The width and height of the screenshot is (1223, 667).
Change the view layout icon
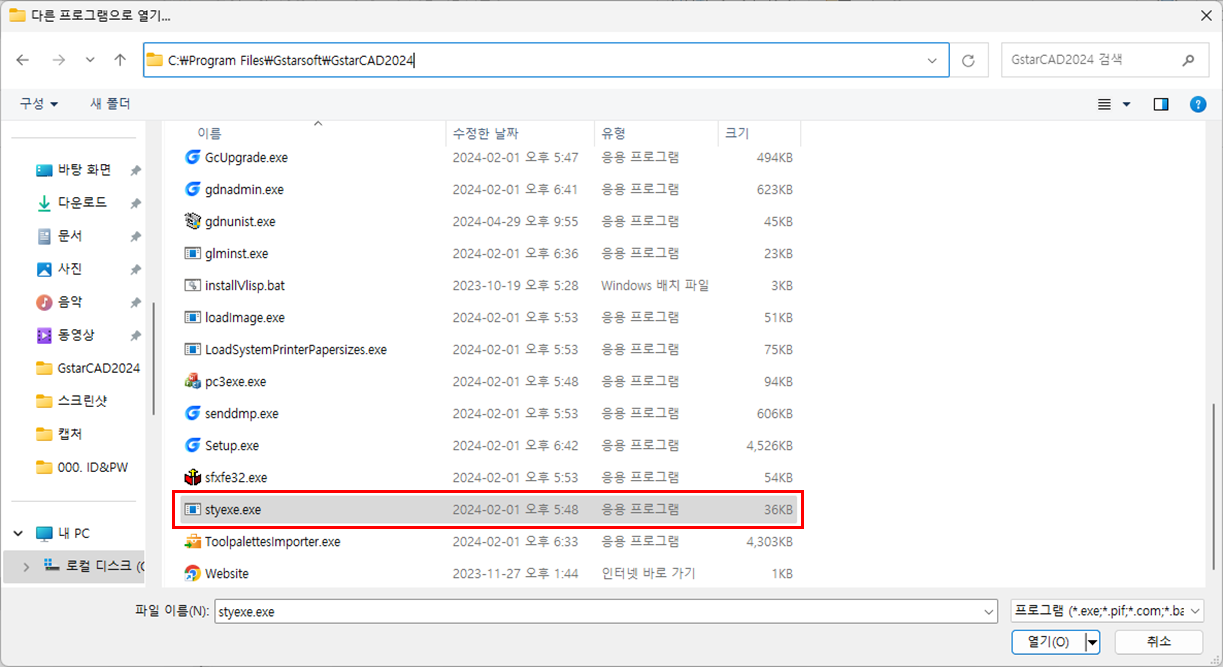1105,104
